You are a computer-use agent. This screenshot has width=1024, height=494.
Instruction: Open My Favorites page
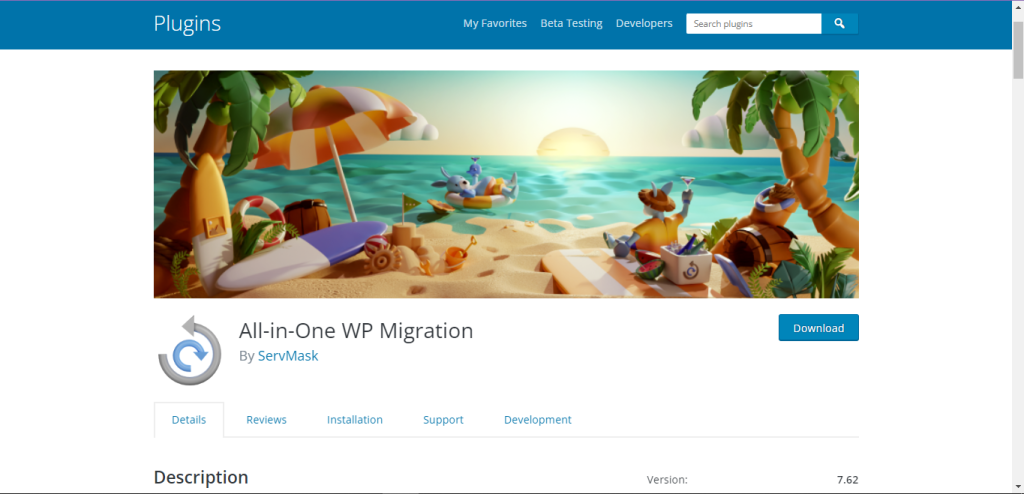point(495,23)
